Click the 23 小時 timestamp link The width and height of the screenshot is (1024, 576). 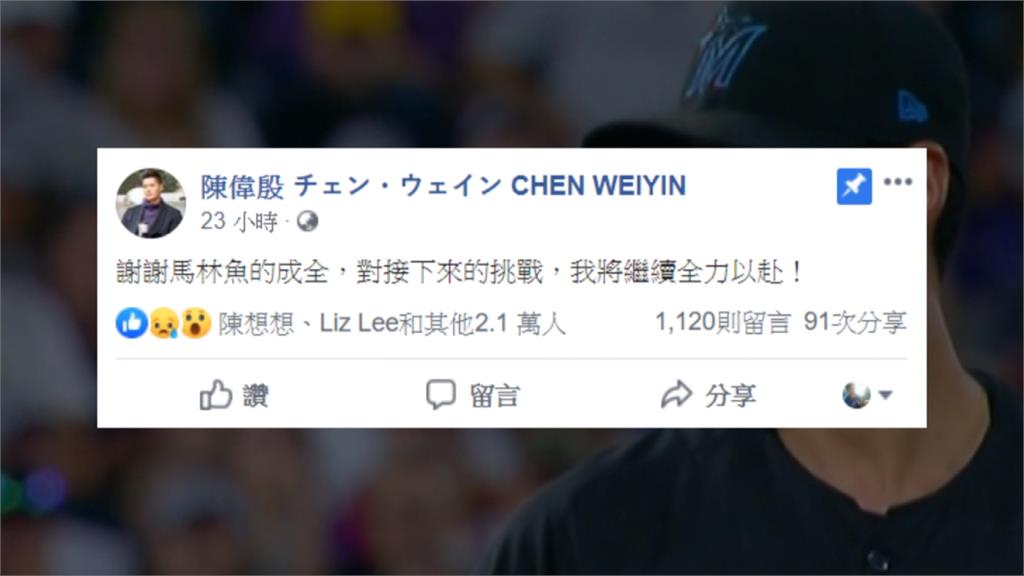238,221
